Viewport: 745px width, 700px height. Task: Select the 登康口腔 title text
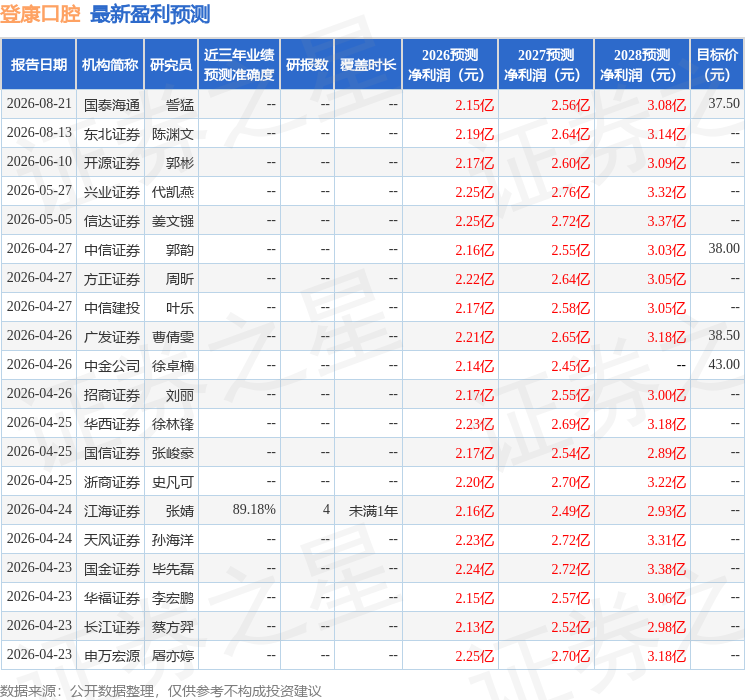point(40,14)
